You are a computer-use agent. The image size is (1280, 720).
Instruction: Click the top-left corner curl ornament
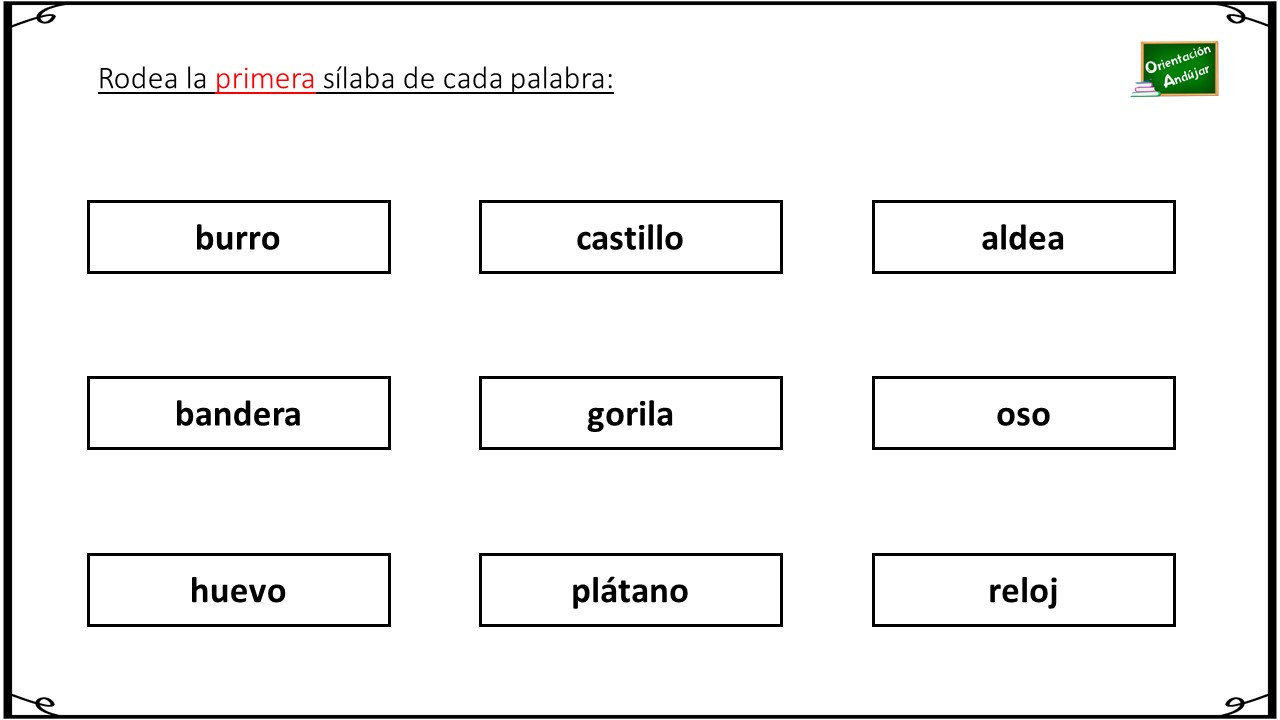(x=33, y=15)
